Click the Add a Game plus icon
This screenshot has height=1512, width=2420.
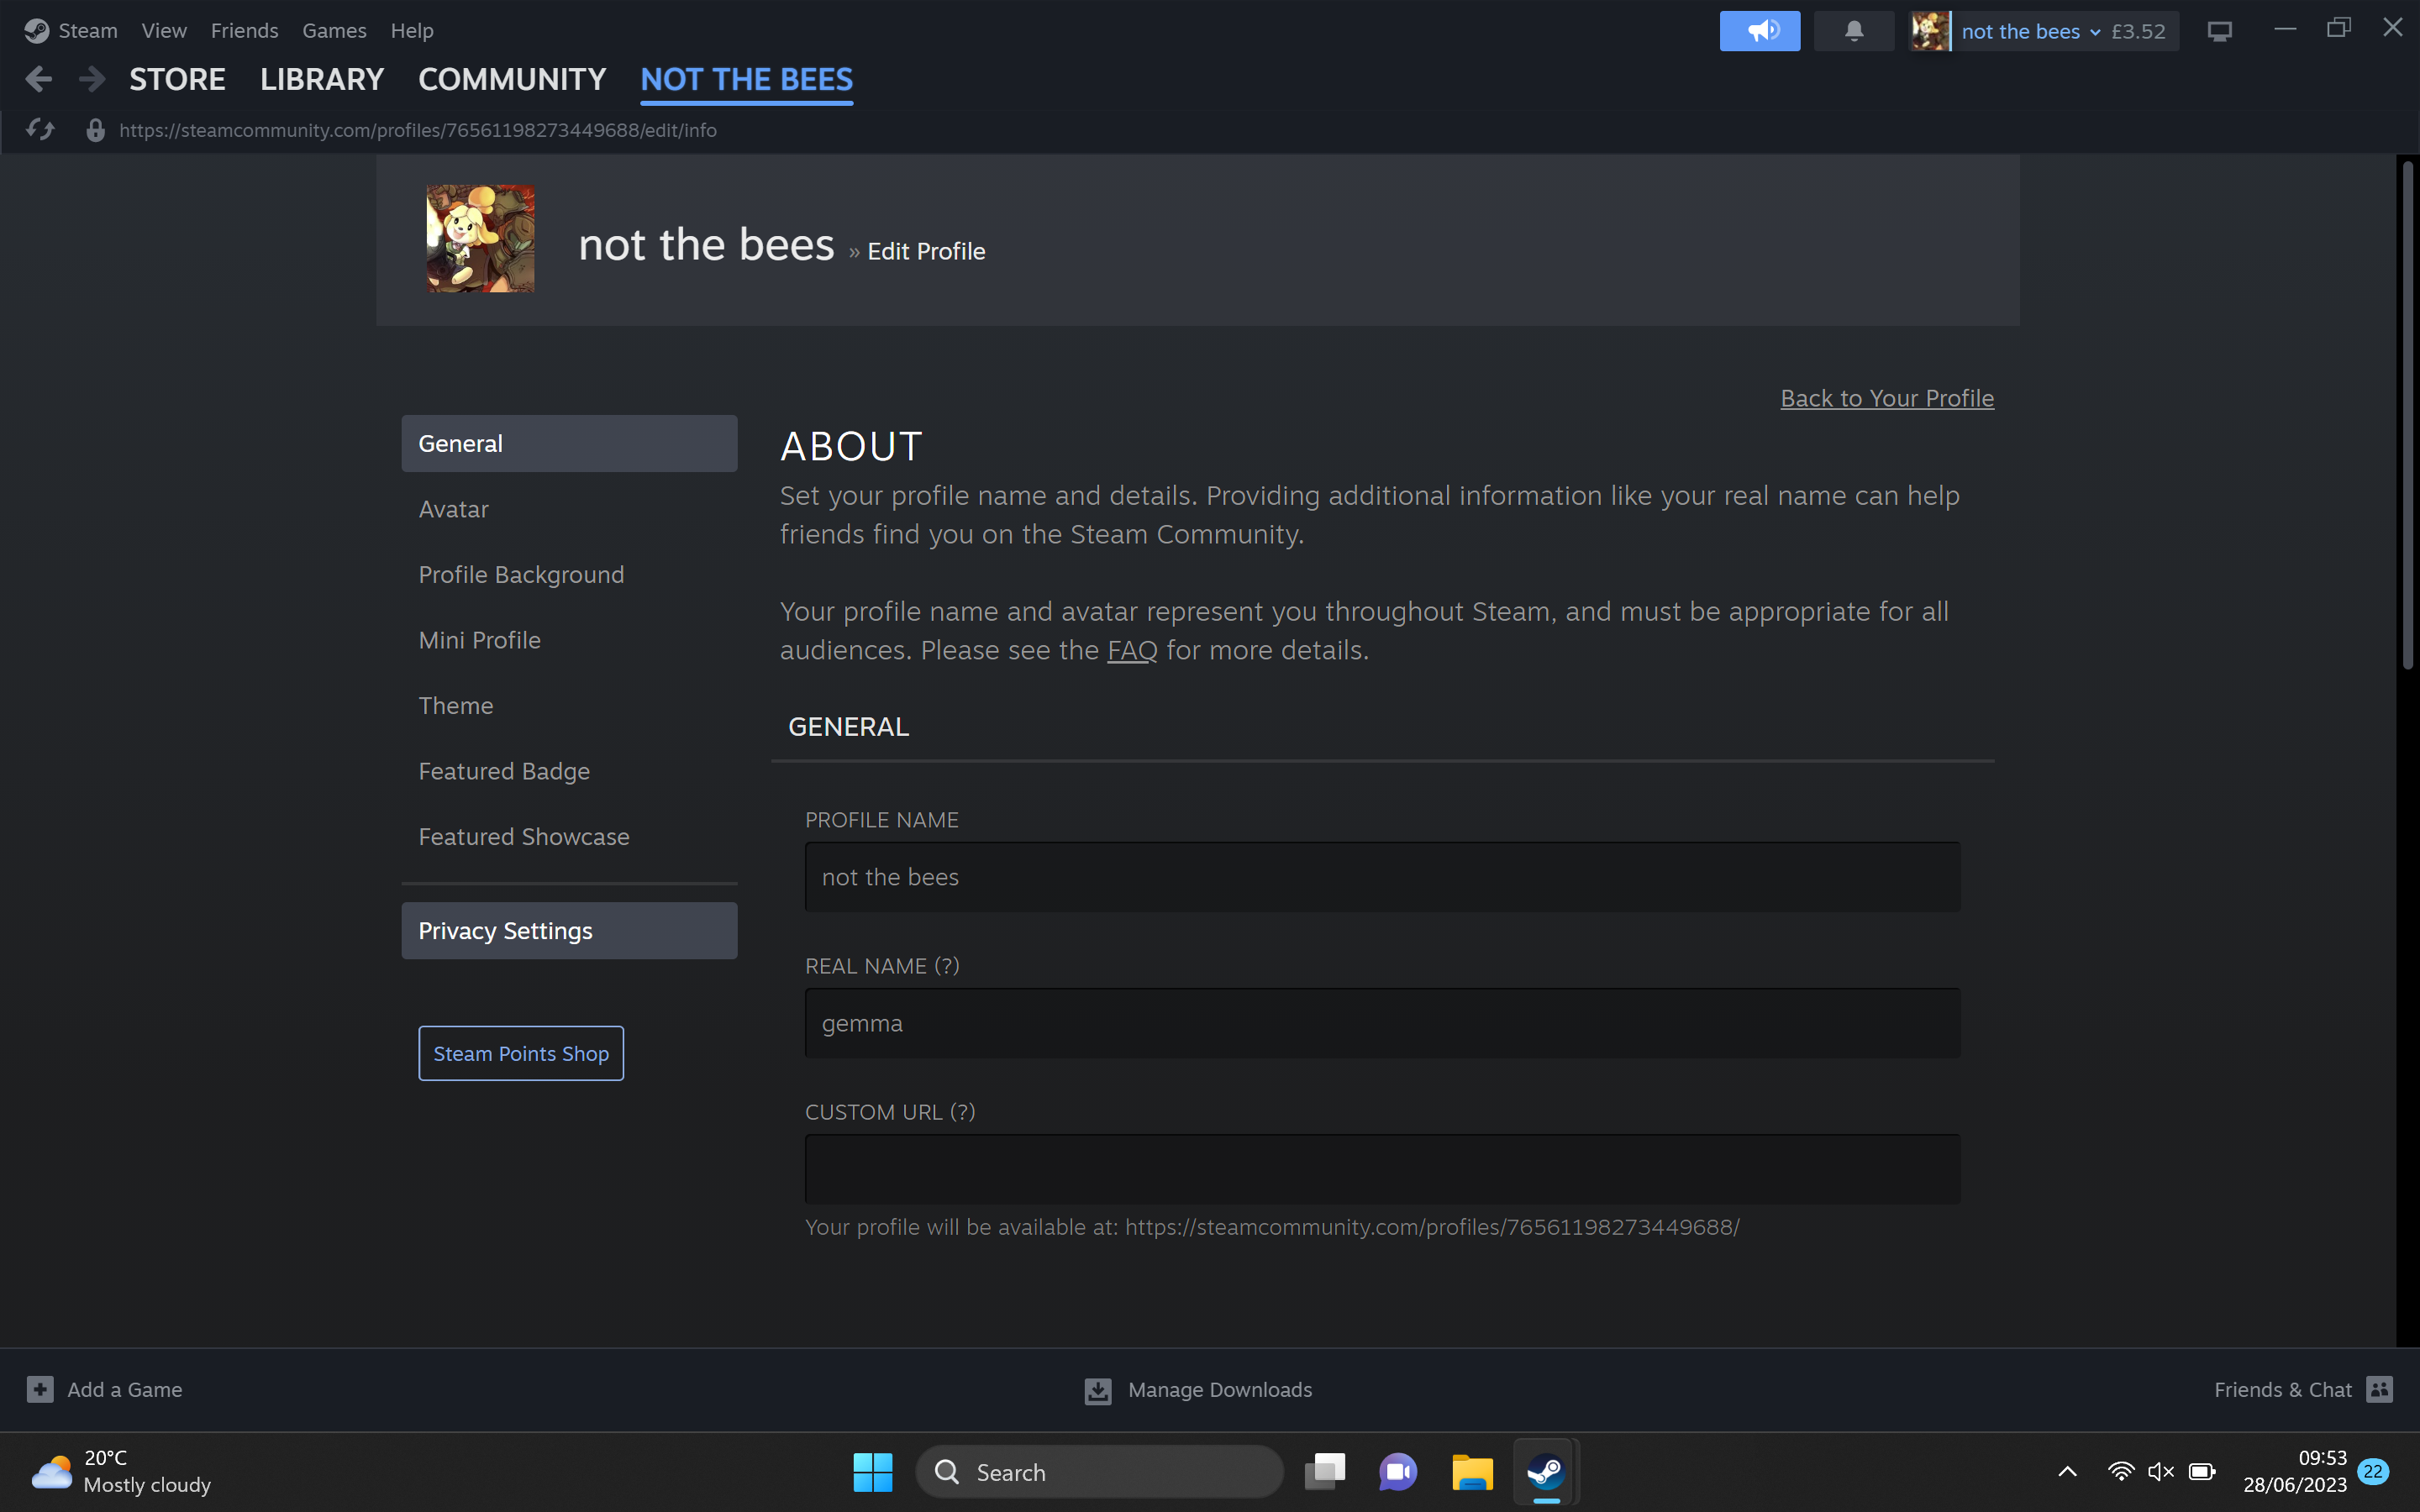pos(40,1389)
